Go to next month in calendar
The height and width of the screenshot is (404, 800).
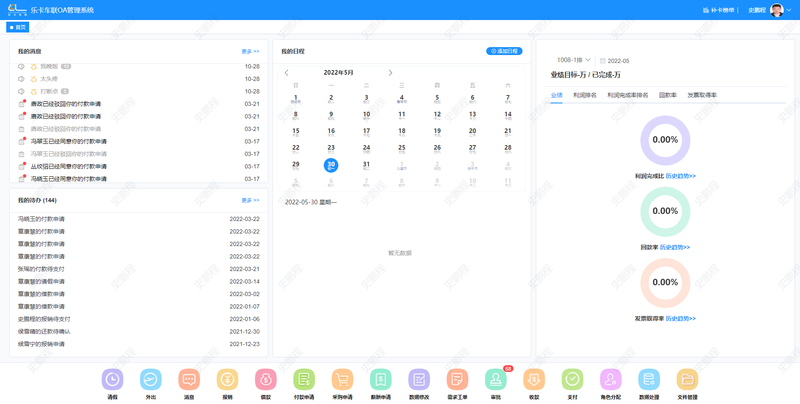click(390, 73)
